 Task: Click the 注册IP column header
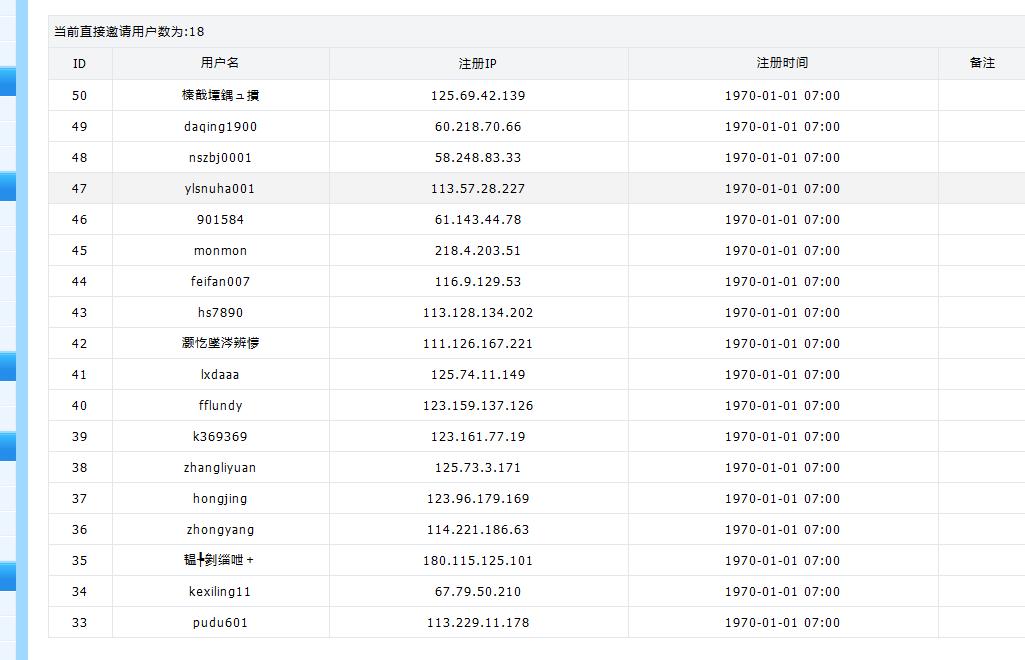pyautogui.click(x=478, y=63)
